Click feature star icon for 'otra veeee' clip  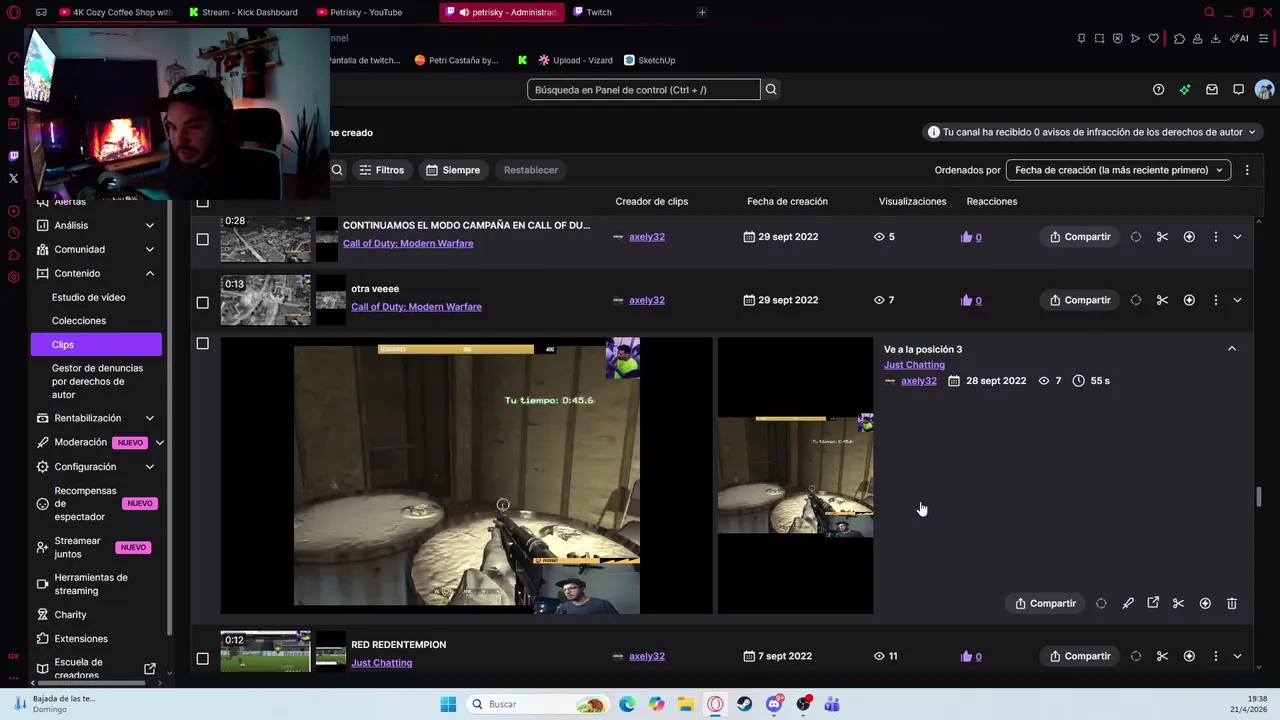1189,300
